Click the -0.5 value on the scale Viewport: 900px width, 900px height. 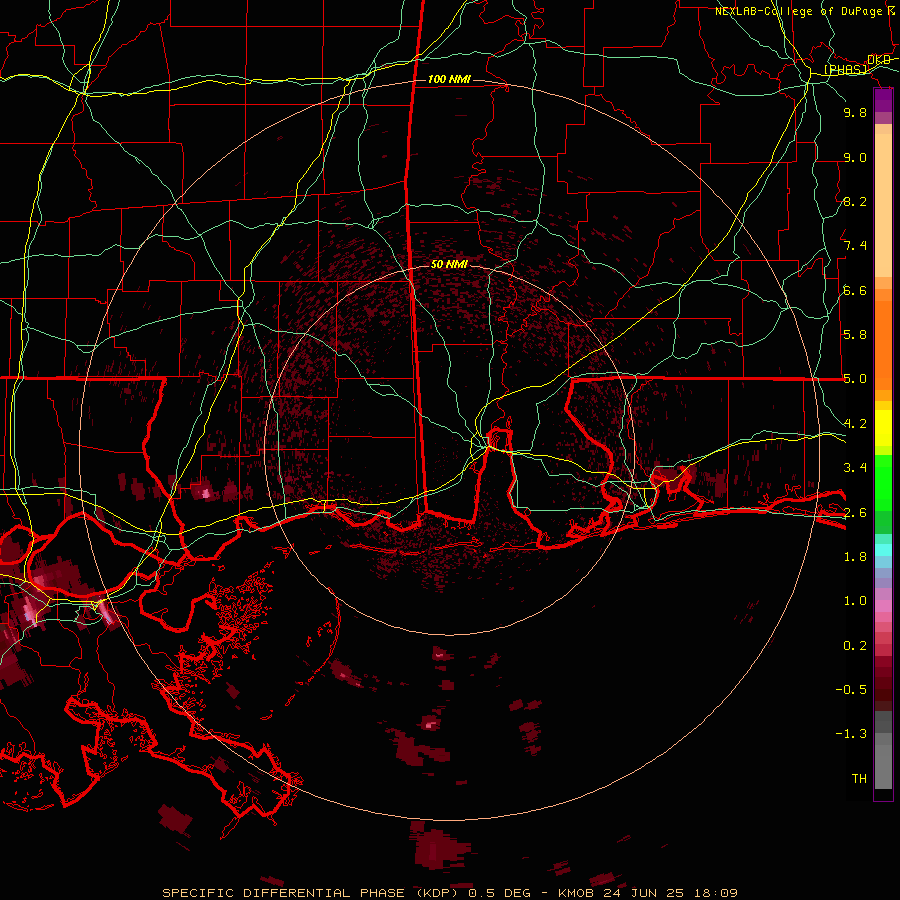pyautogui.click(x=851, y=690)
